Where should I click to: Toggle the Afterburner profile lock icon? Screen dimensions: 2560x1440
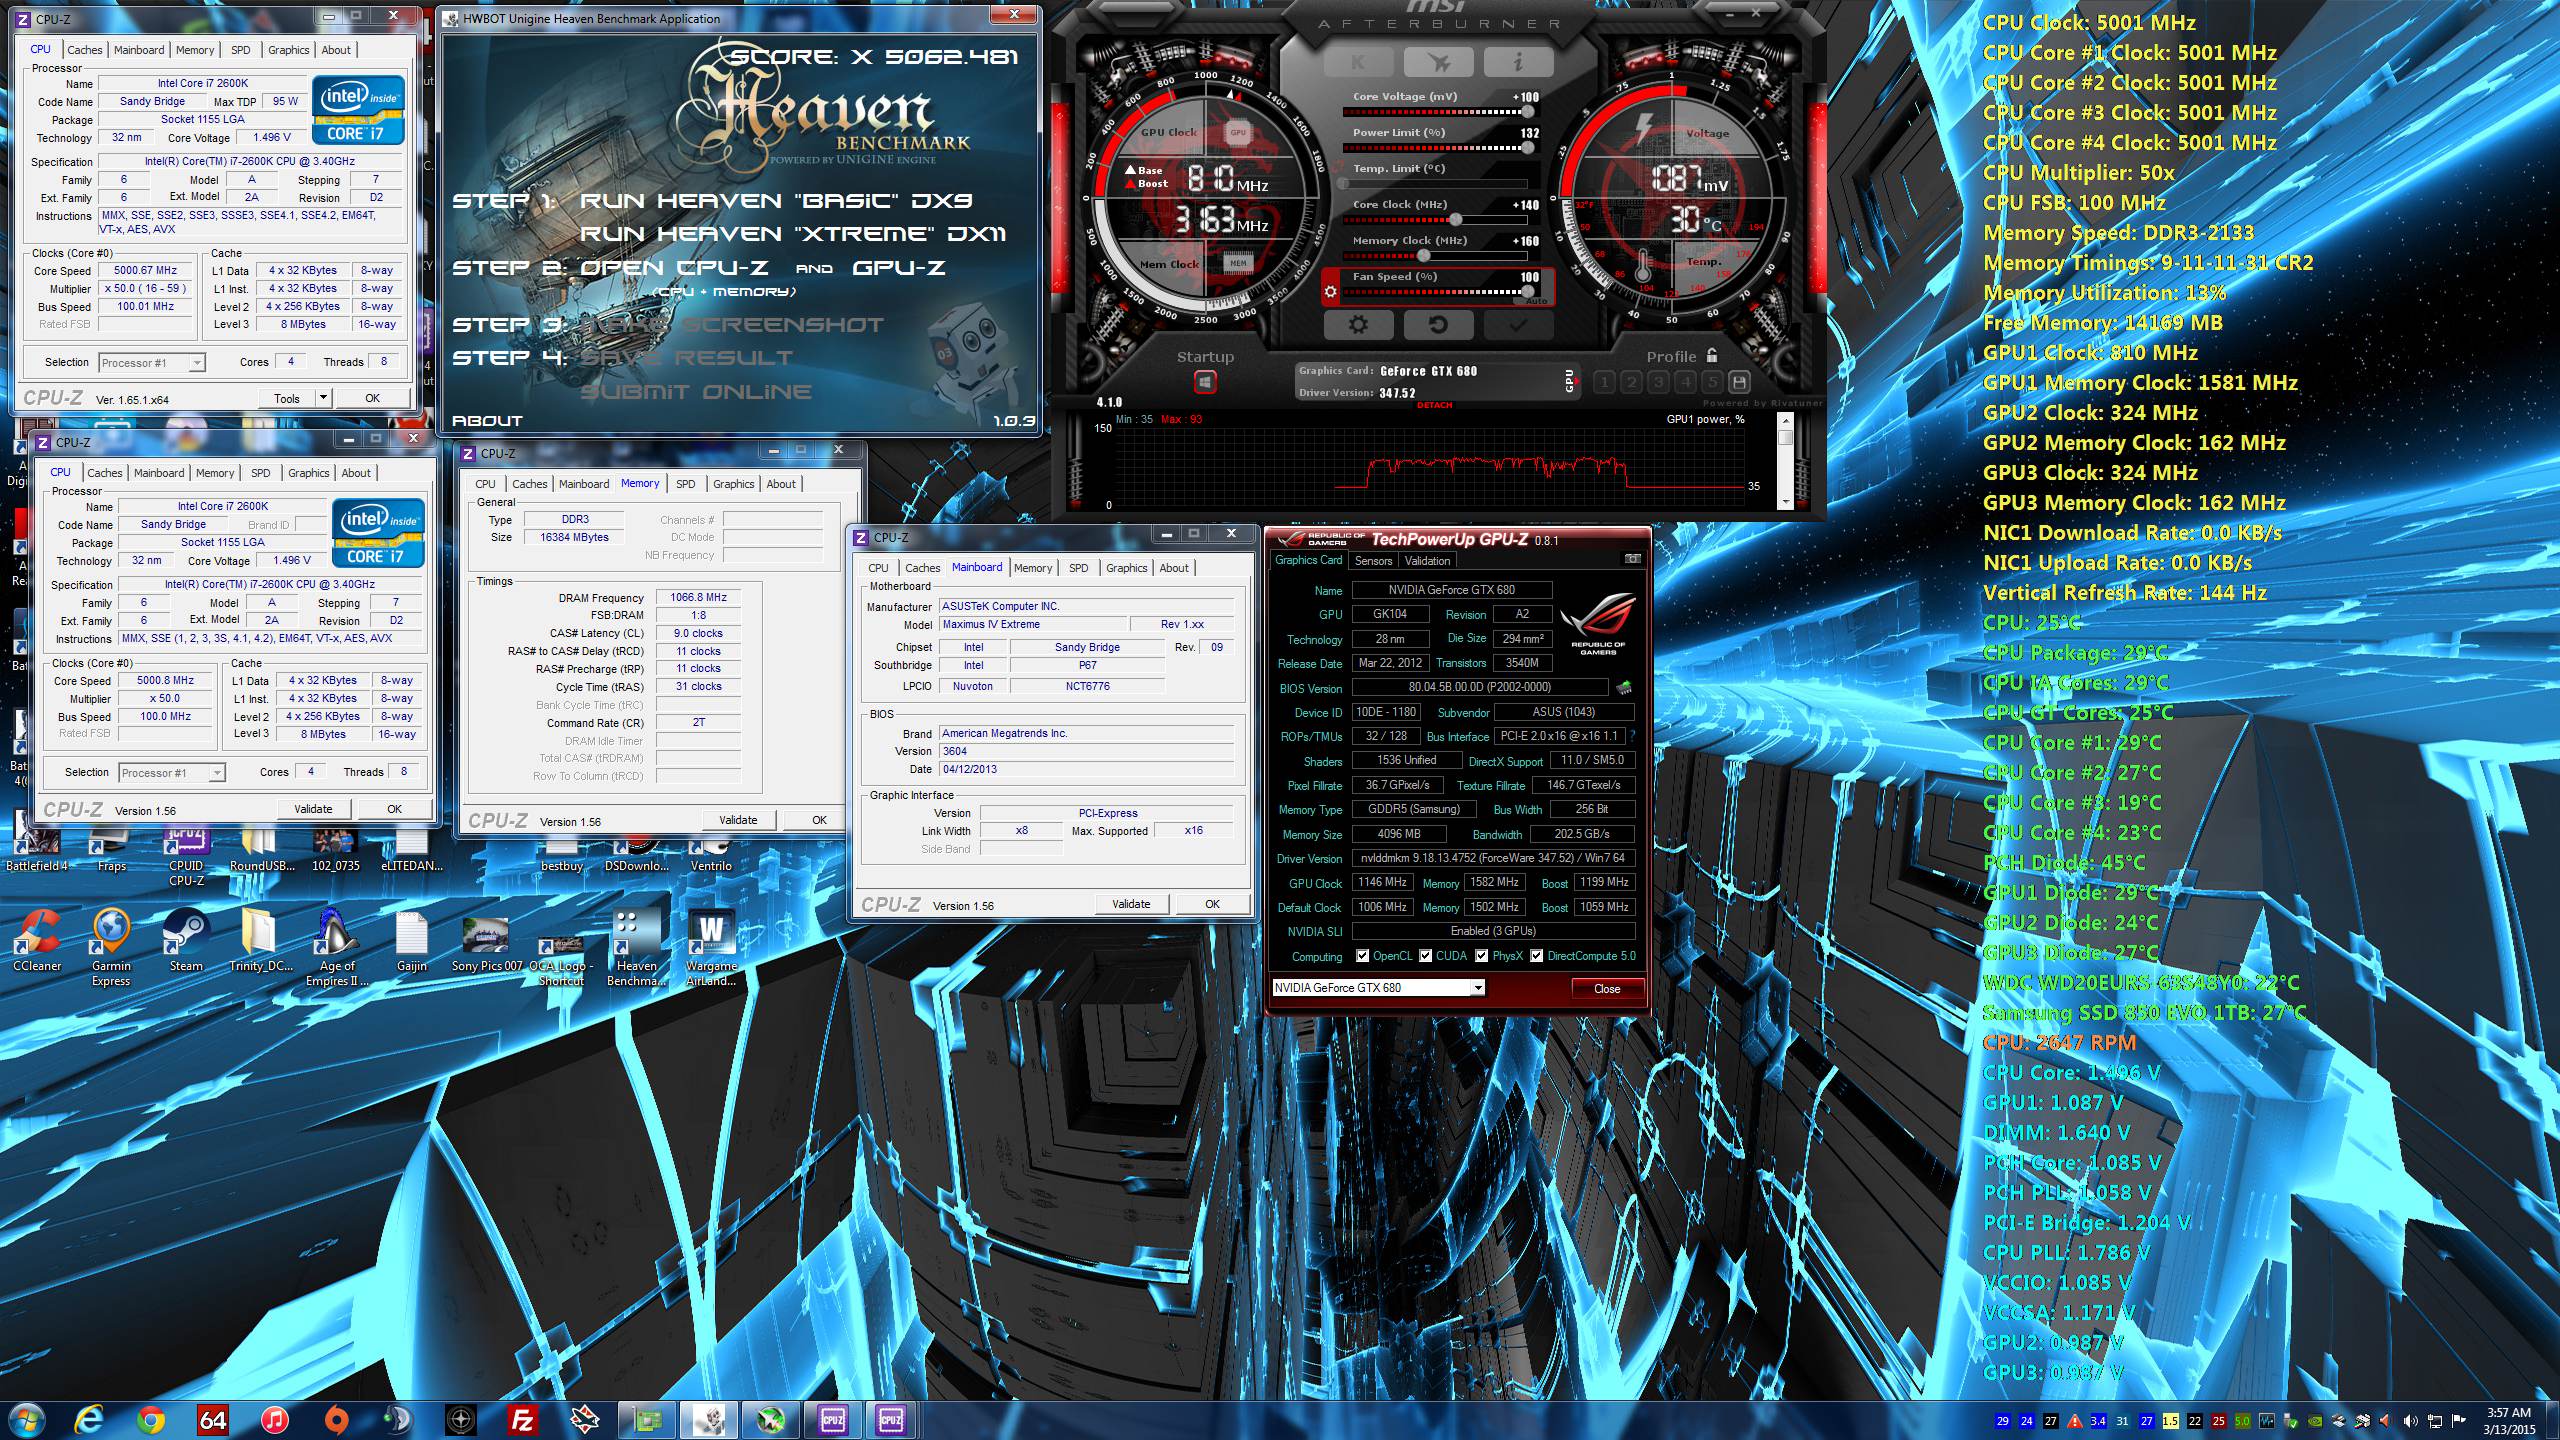click(x=1712, y=355)
